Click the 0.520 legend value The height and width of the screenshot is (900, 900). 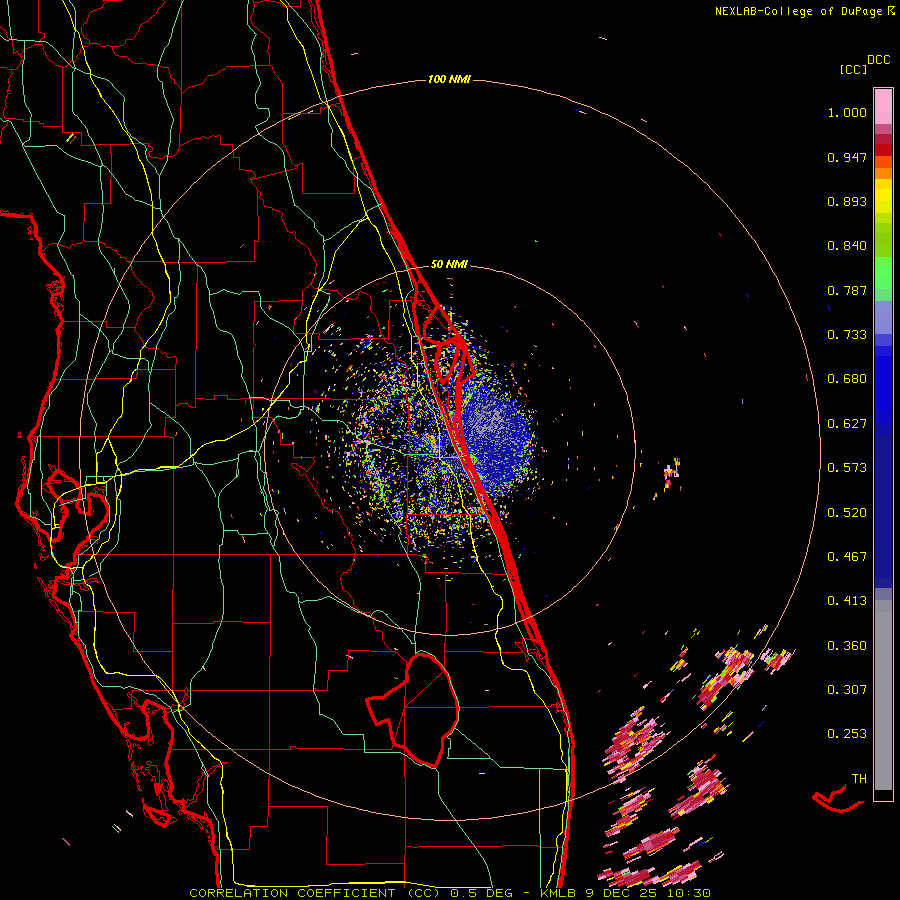coord(847,513)
